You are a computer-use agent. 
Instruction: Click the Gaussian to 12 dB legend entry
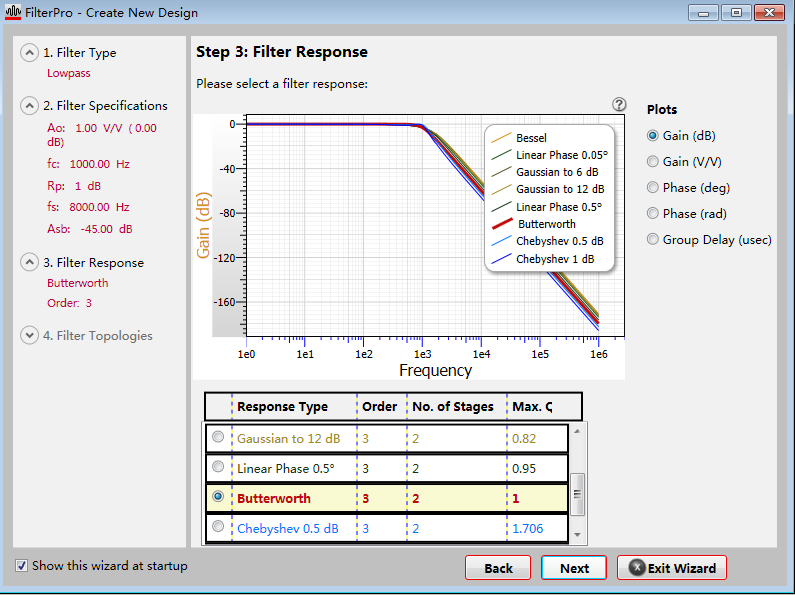click(548, 189)
